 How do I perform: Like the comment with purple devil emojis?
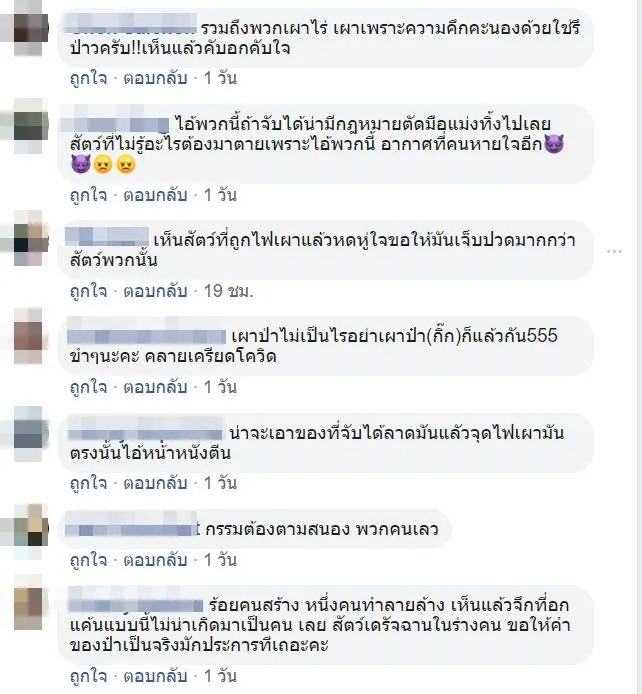tap(88, 195)
